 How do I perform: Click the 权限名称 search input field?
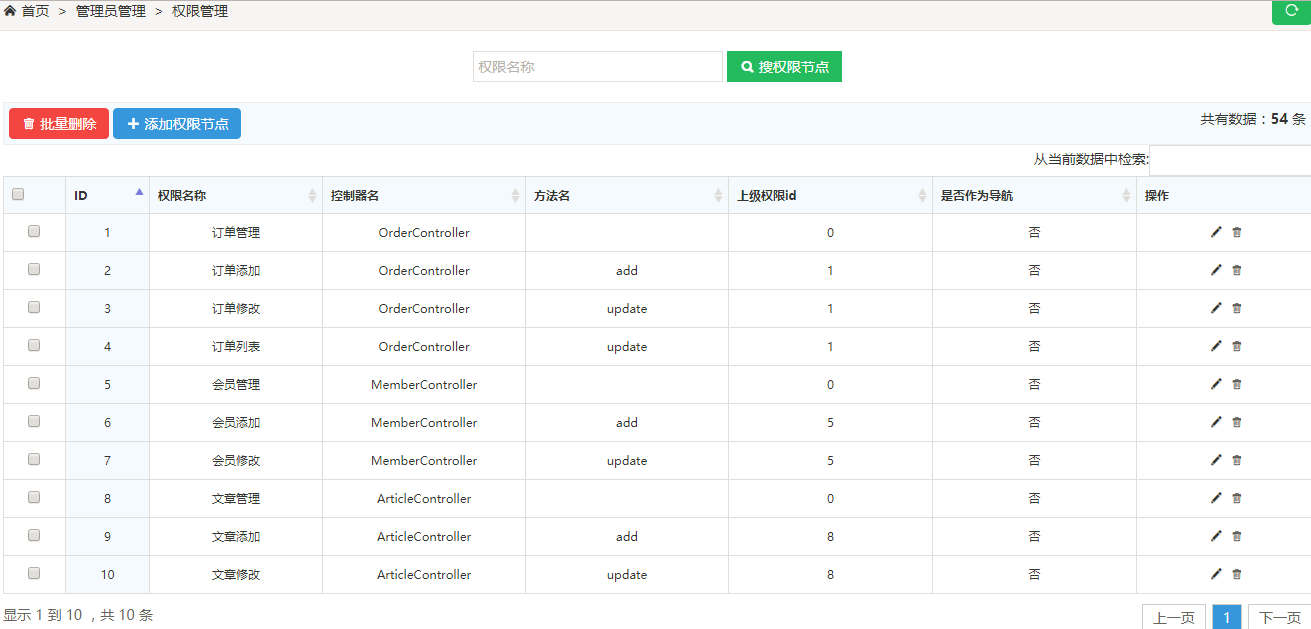[x=597, y=67]
